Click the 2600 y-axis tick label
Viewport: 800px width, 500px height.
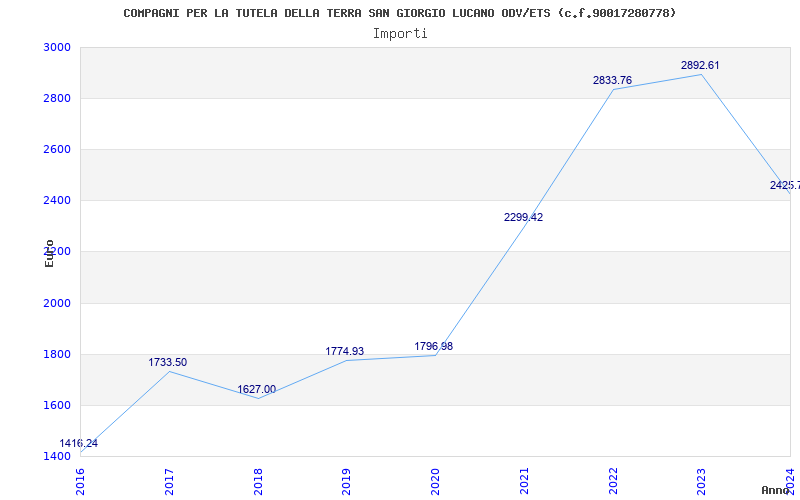57,149
